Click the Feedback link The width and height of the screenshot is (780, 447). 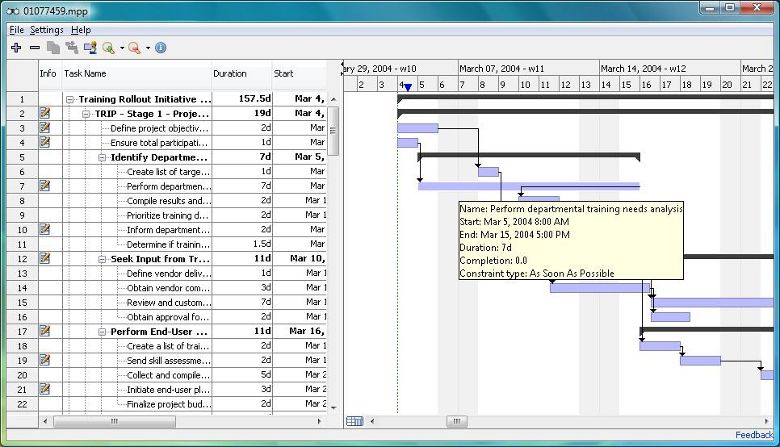tap(754, 435)
